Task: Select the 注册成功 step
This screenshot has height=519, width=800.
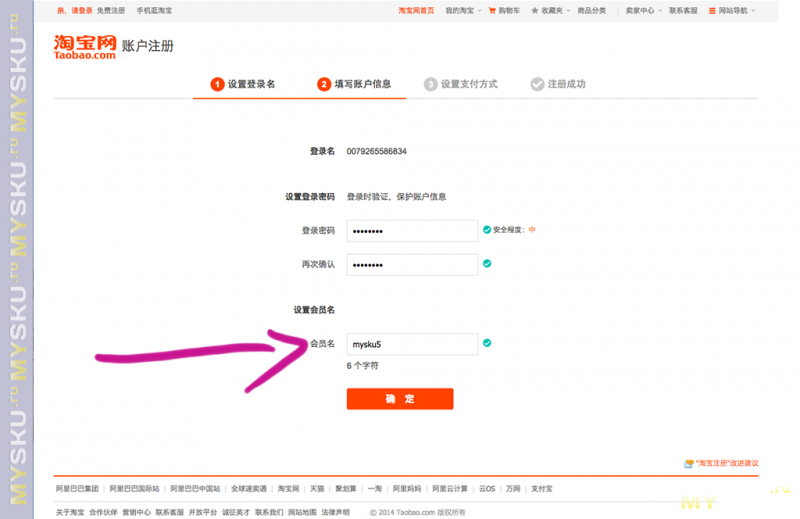Action: (558, 84)
